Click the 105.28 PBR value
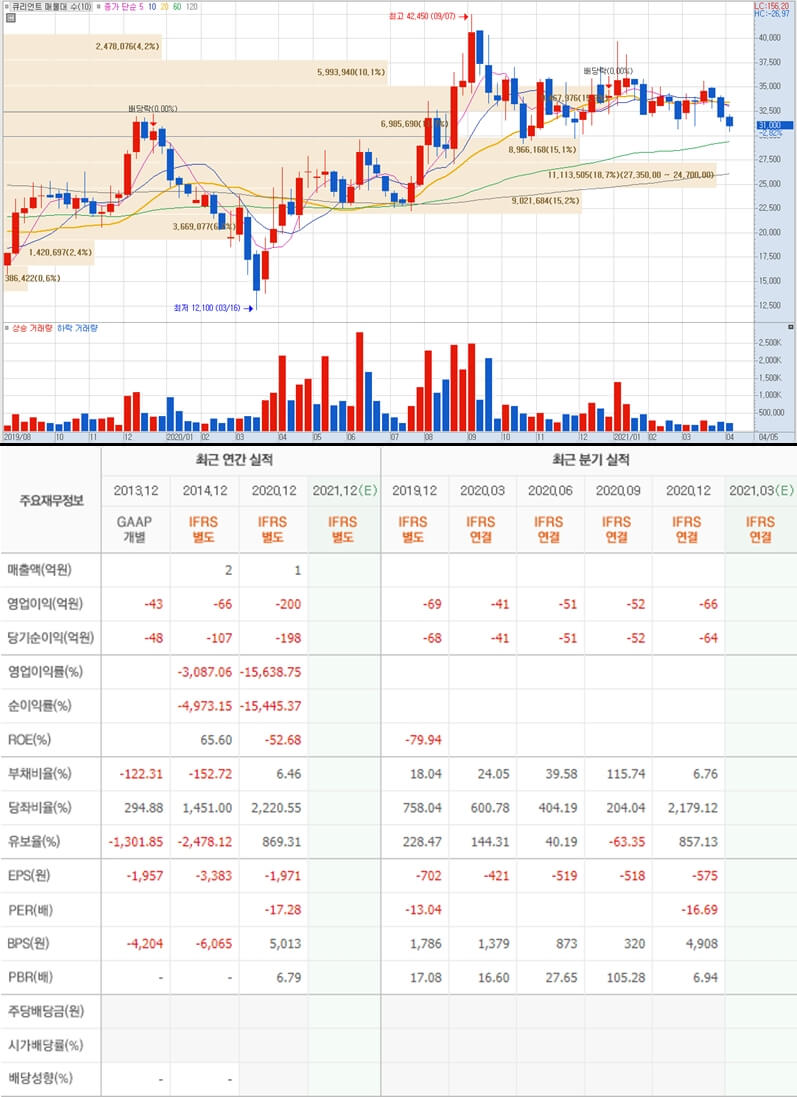Image resolution: width=797 pixels, height=1097 pixels. coord(626,977)
